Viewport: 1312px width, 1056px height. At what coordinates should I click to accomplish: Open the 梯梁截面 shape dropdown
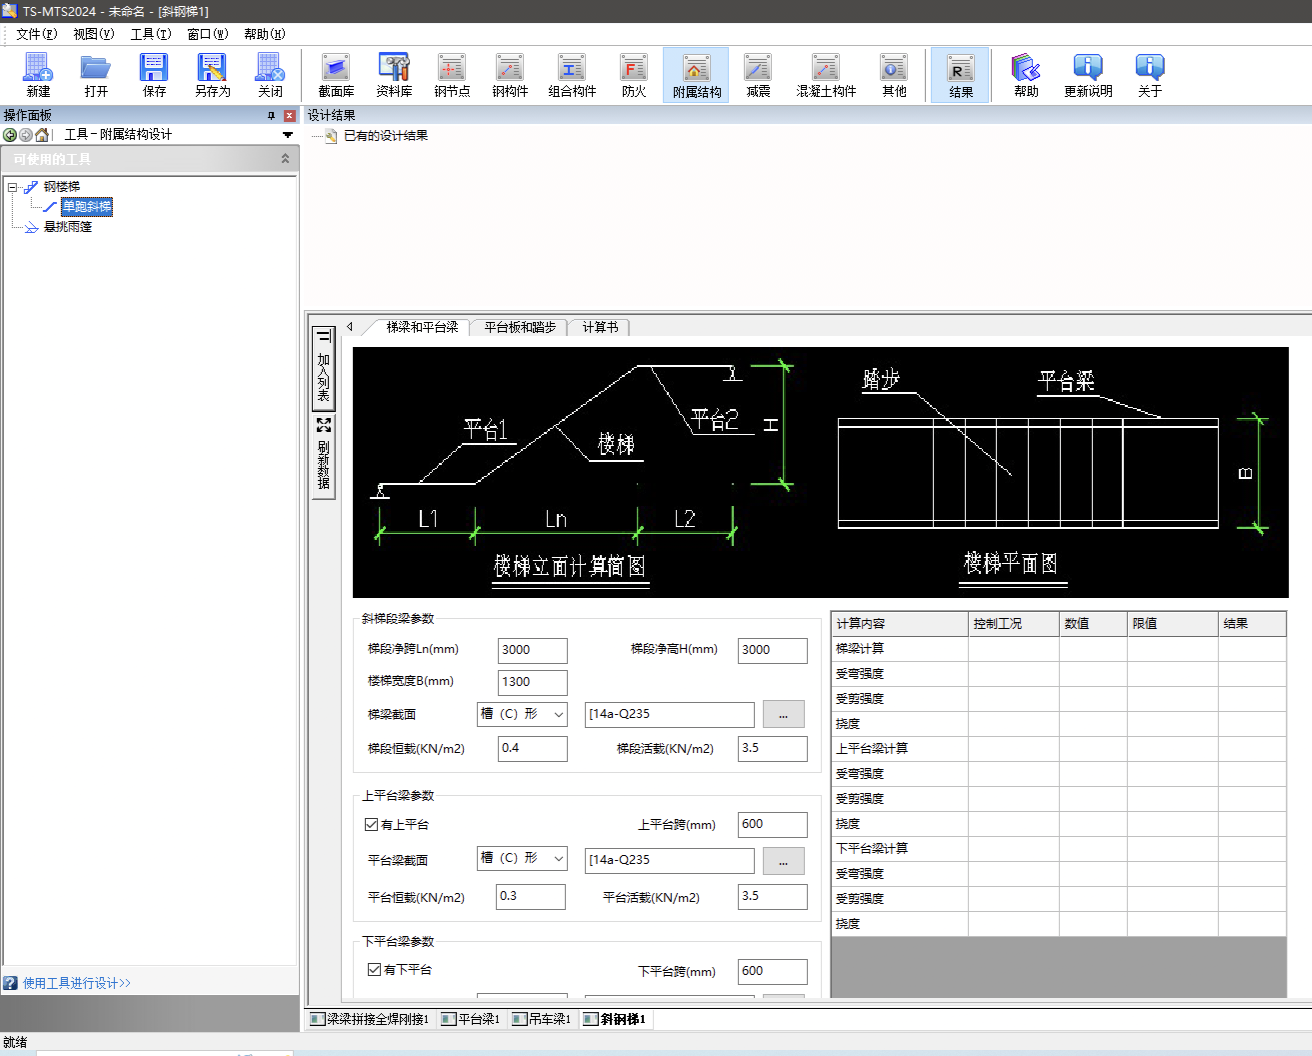558,714
